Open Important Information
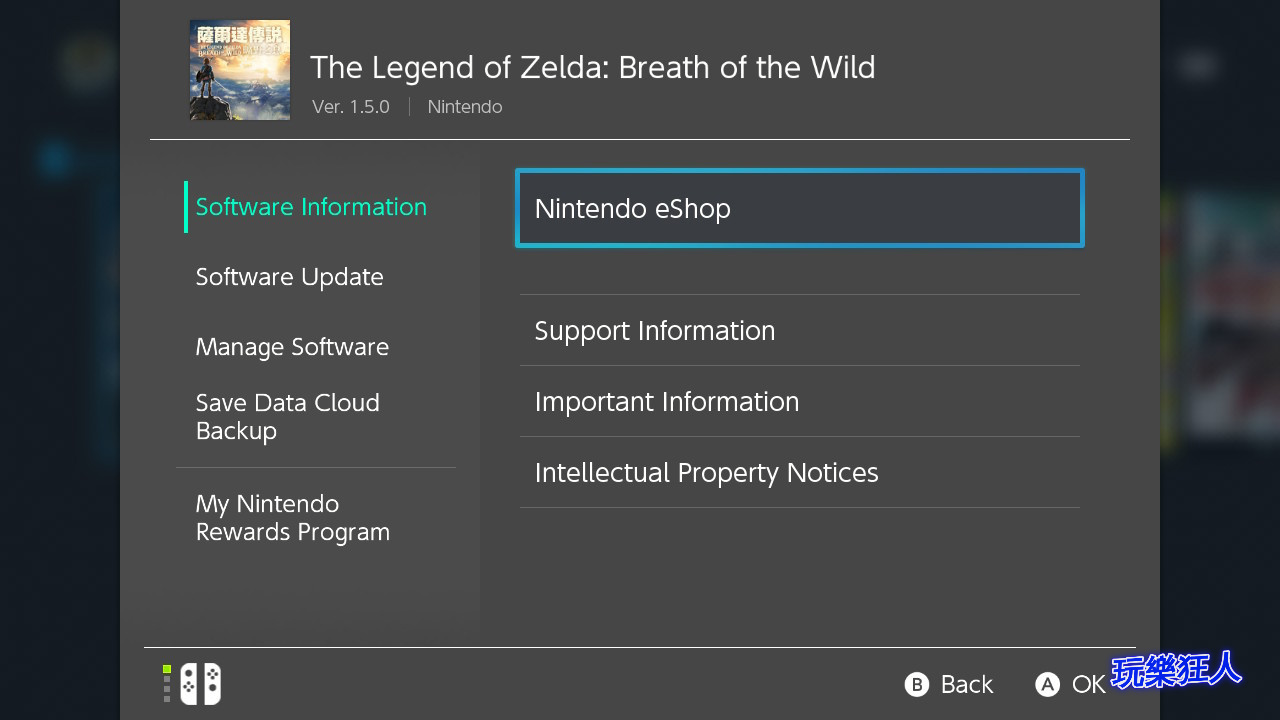The height and width of the screenshot is (720, 1280). (x=800, y=401)
